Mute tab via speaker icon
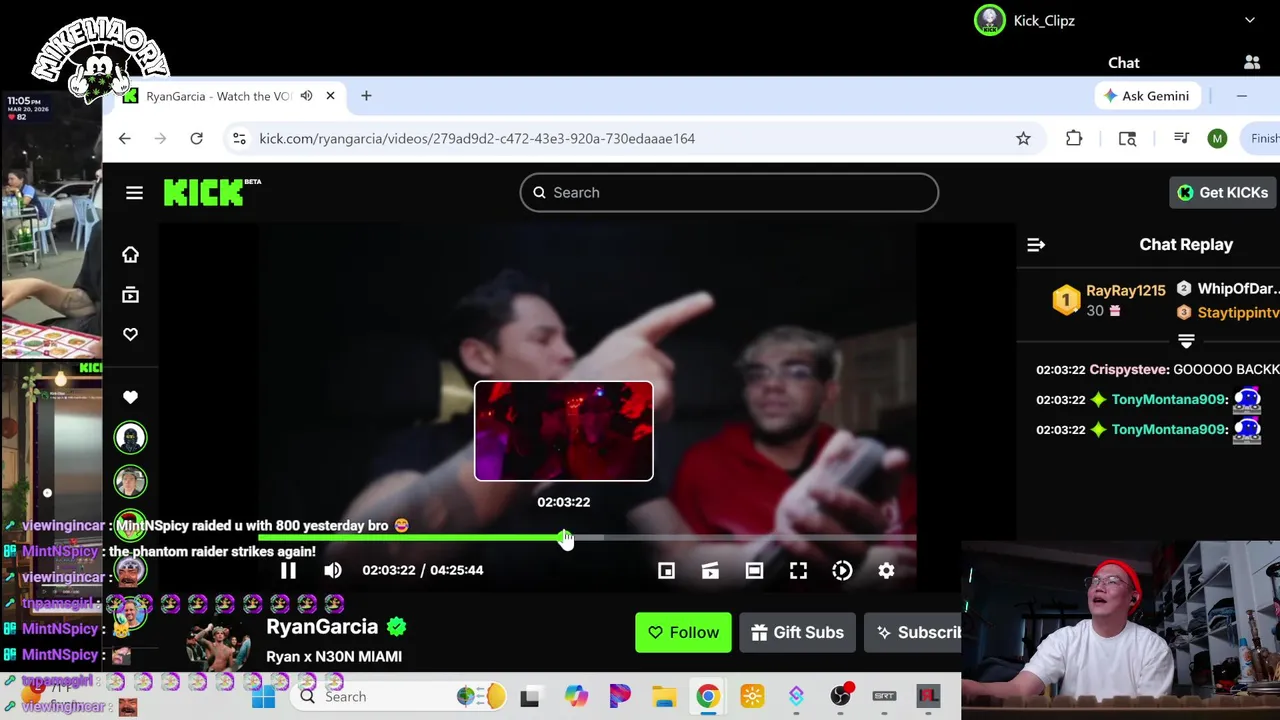Screen dimensions: 1280x720 [x=306, y=96]
